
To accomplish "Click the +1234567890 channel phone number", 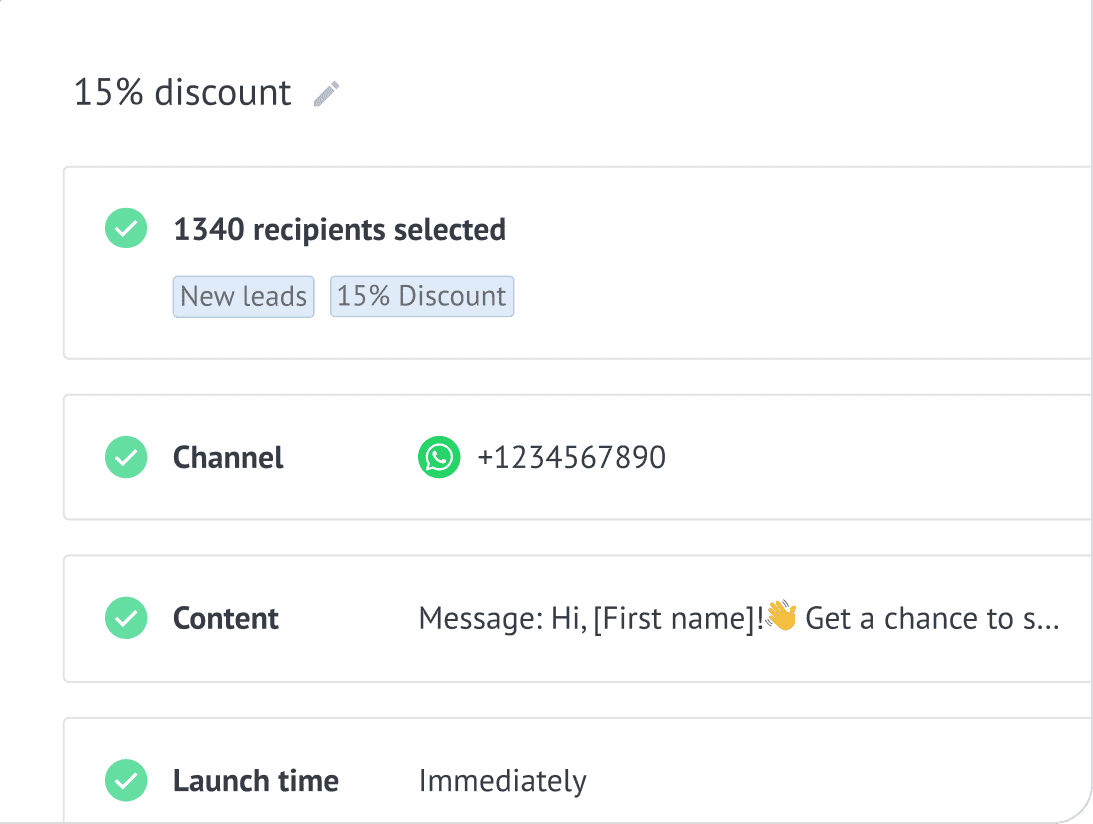I will (571, 458).
